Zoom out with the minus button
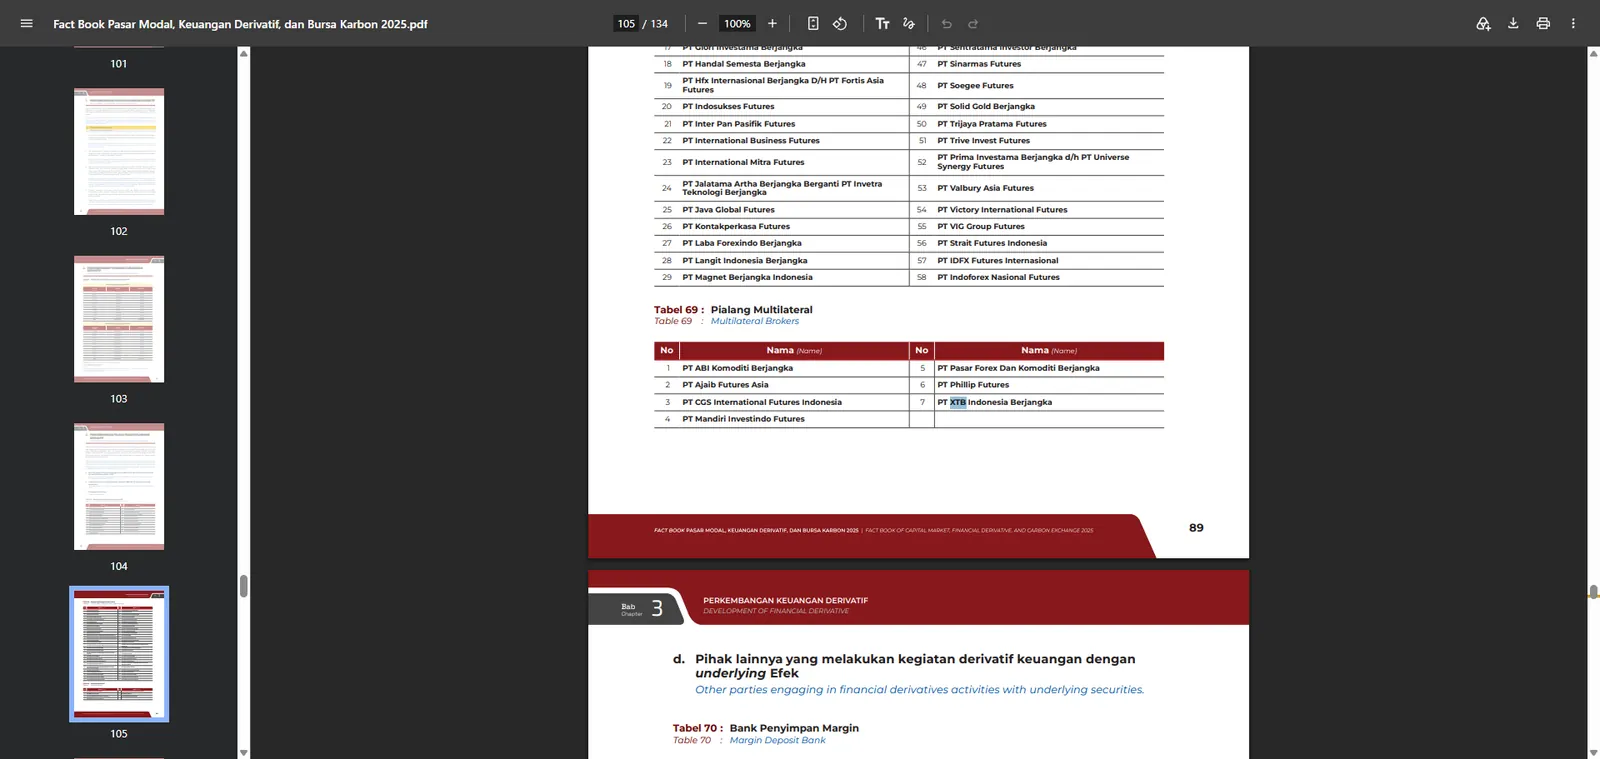This screenshot has height=759, width=1600. (702, 23)
